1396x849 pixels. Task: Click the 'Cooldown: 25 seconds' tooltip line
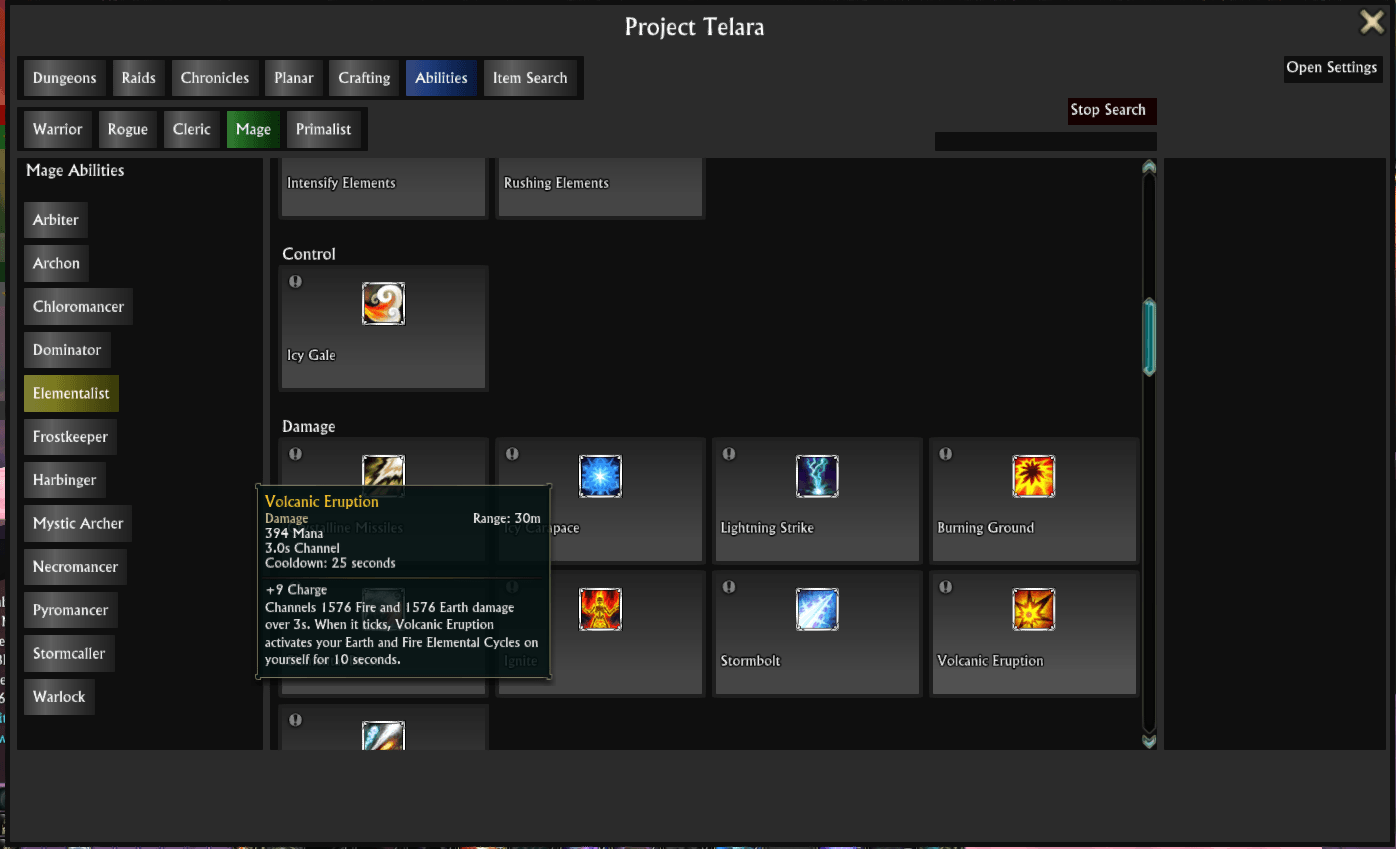[x=330, y=563]
